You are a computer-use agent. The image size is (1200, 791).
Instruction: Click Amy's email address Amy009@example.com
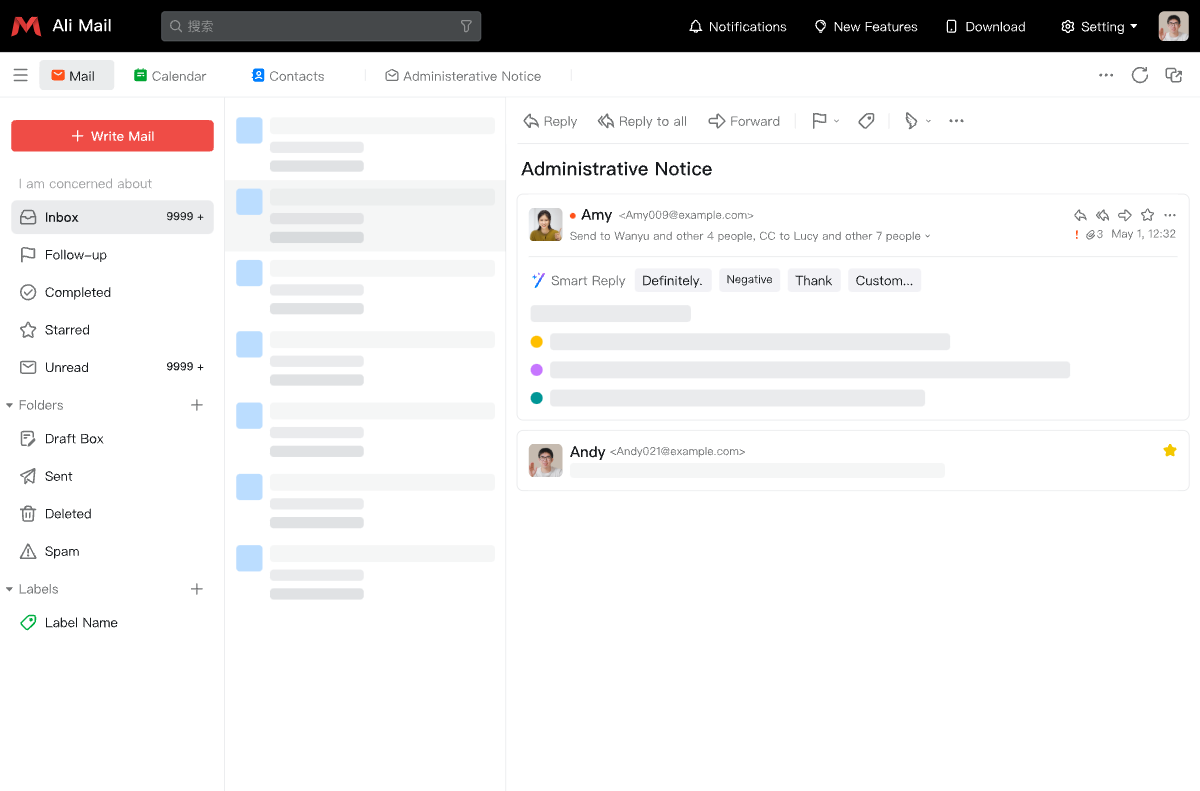686,215
